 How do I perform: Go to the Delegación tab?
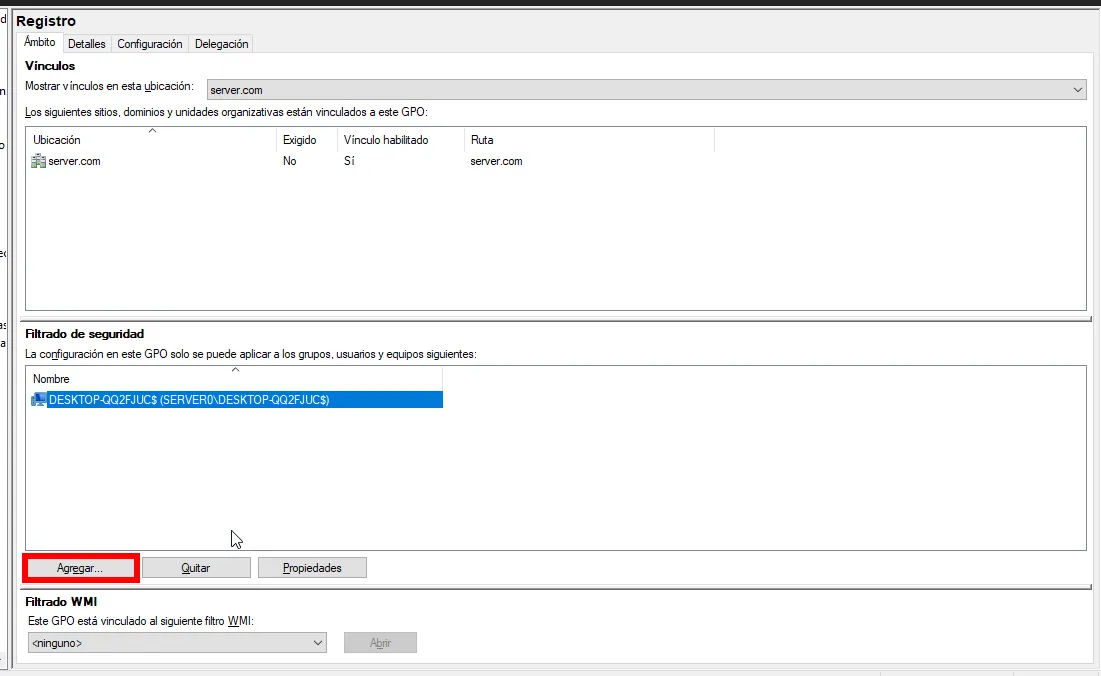coord(221,44)
